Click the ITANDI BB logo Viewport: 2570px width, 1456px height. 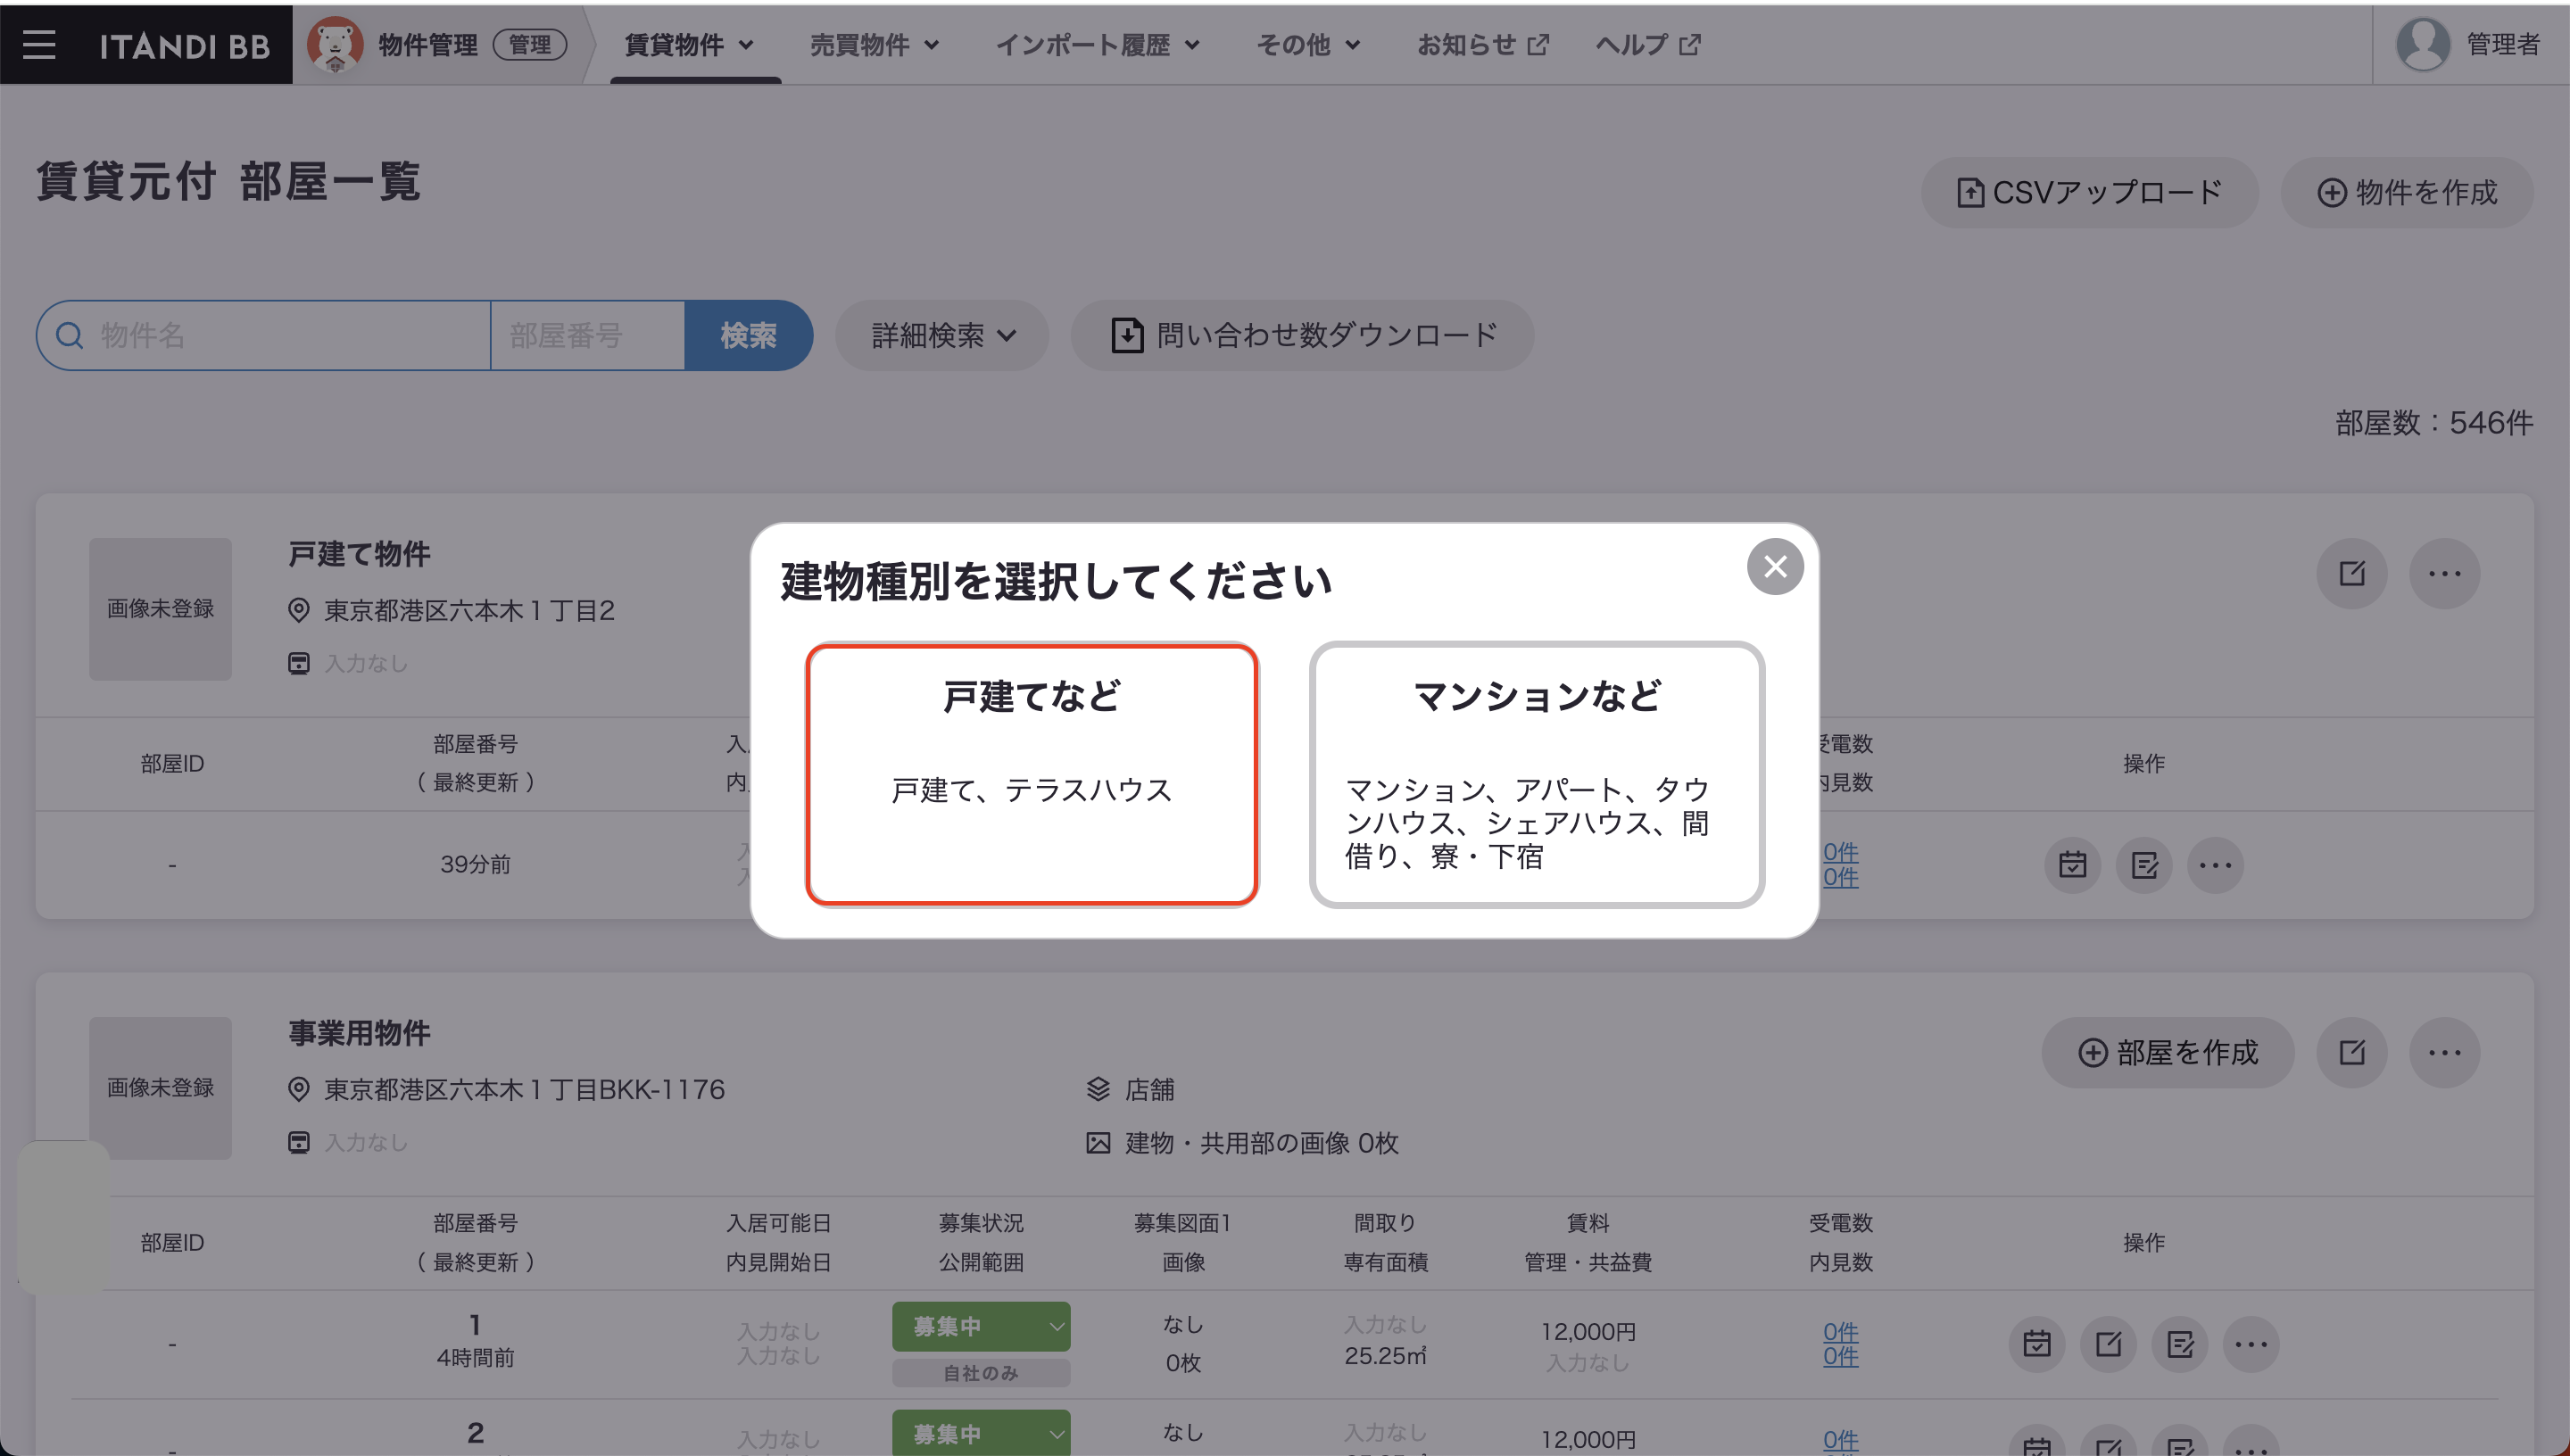(185, 46)
